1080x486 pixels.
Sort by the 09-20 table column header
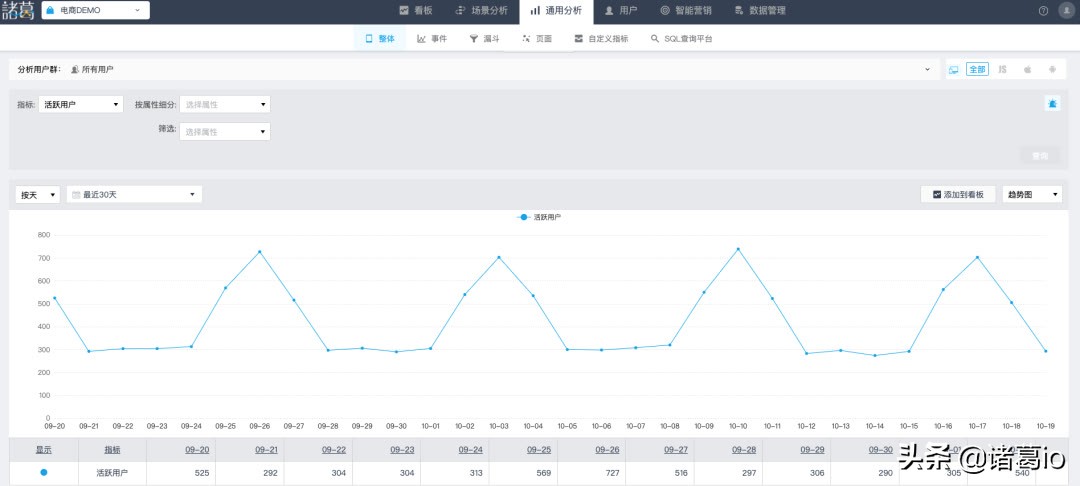click(x=197, y=450)
